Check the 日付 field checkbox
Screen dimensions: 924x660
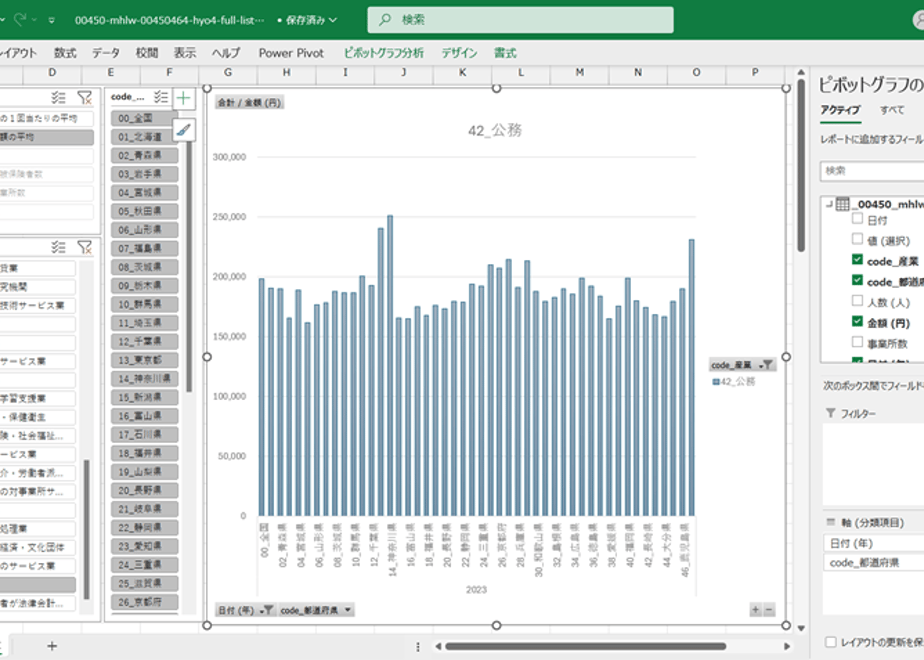click(x=857, y=219)
